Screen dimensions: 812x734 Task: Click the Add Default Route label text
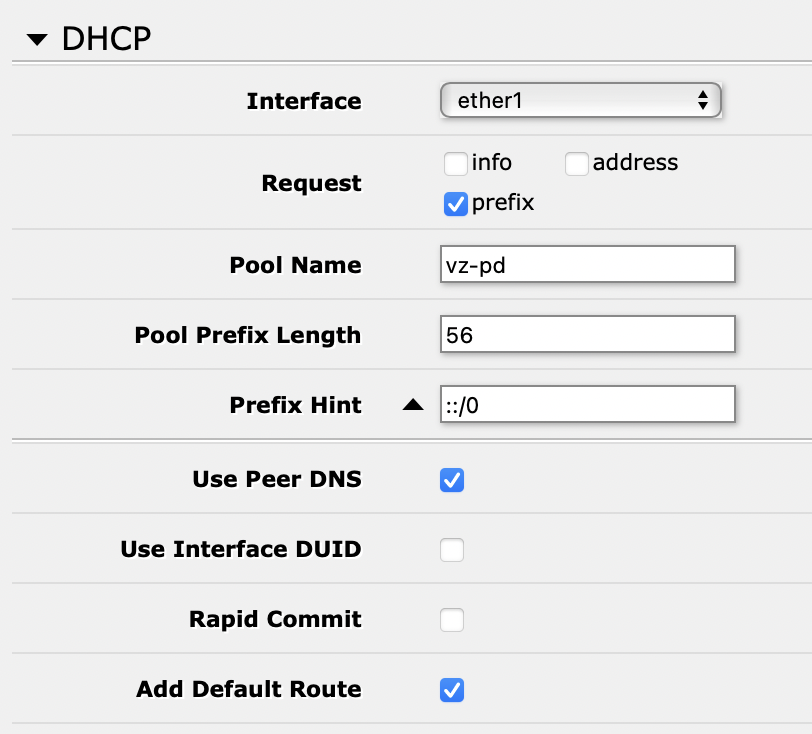pyautogui.click(x=249, y=689)
